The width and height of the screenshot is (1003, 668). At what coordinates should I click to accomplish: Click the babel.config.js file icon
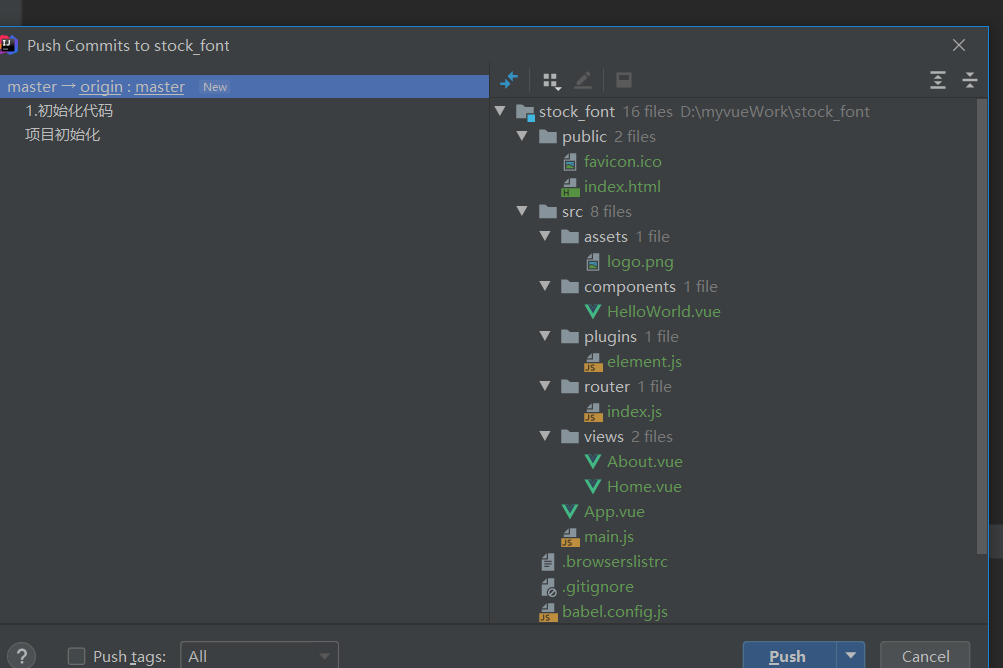coord(548,612)
